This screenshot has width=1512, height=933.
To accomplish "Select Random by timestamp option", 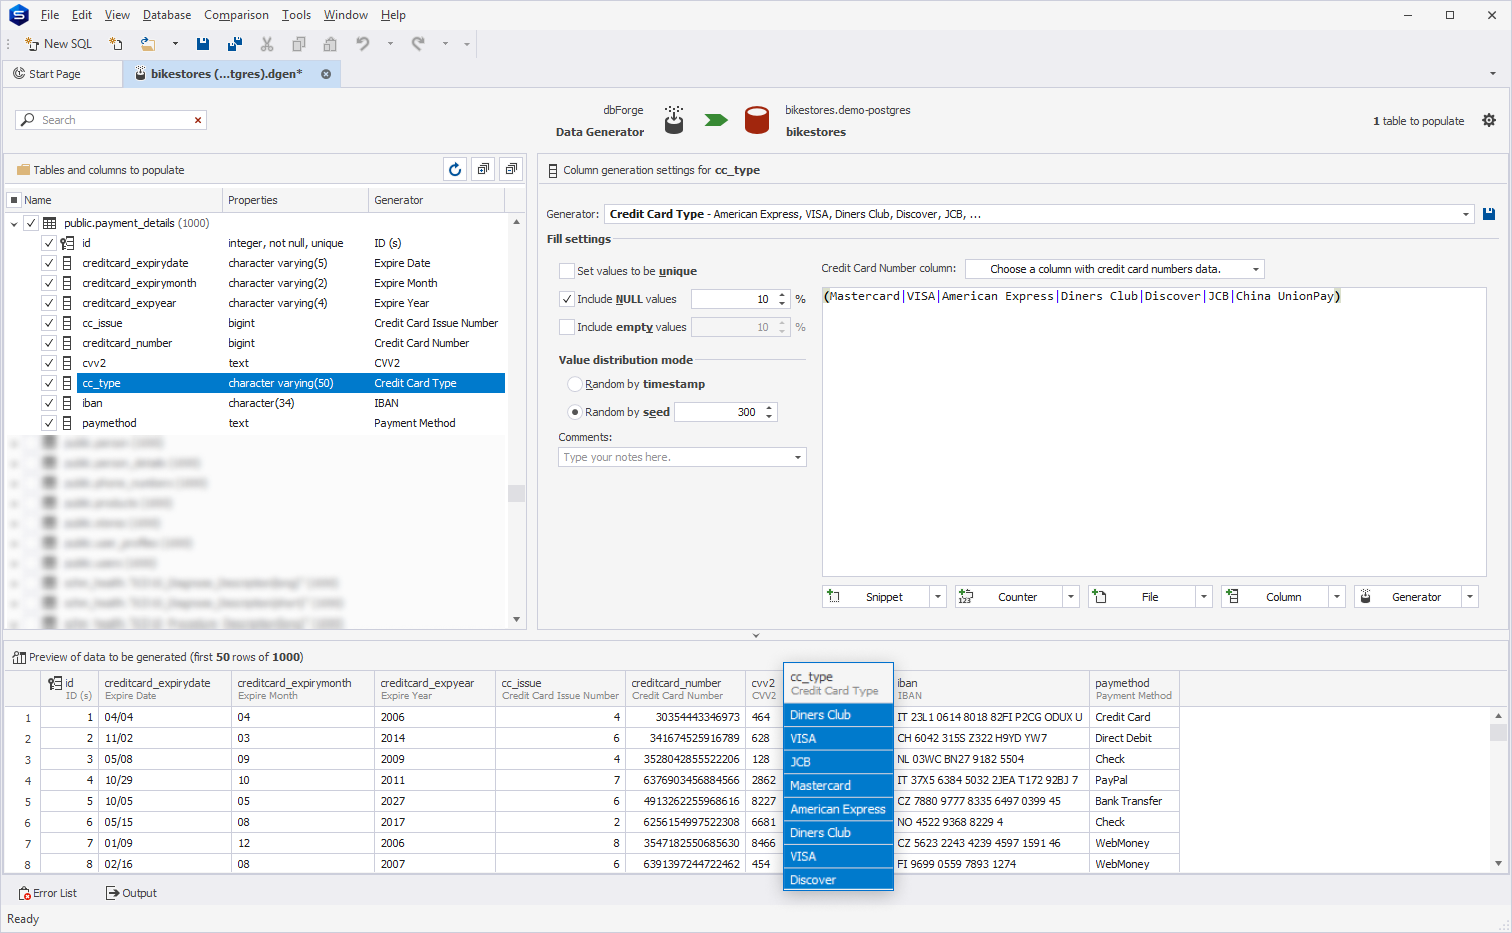I will pyautogui.click(x=574, y=384).
